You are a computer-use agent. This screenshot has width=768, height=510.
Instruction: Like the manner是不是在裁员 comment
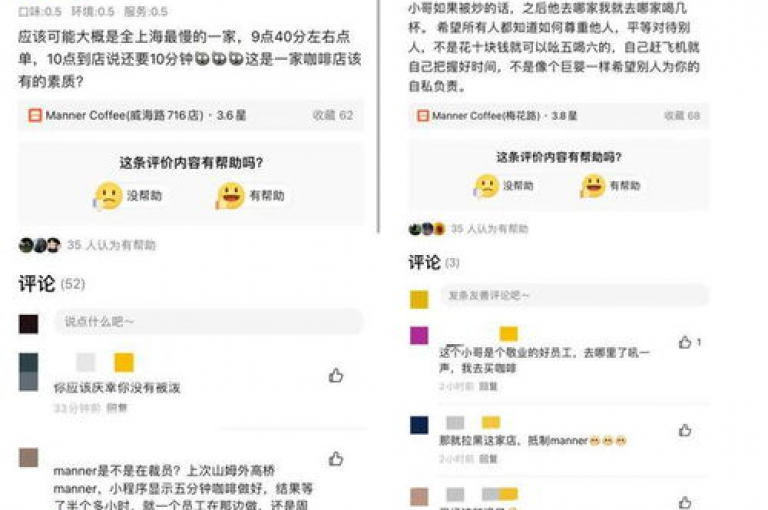(336, 459)
